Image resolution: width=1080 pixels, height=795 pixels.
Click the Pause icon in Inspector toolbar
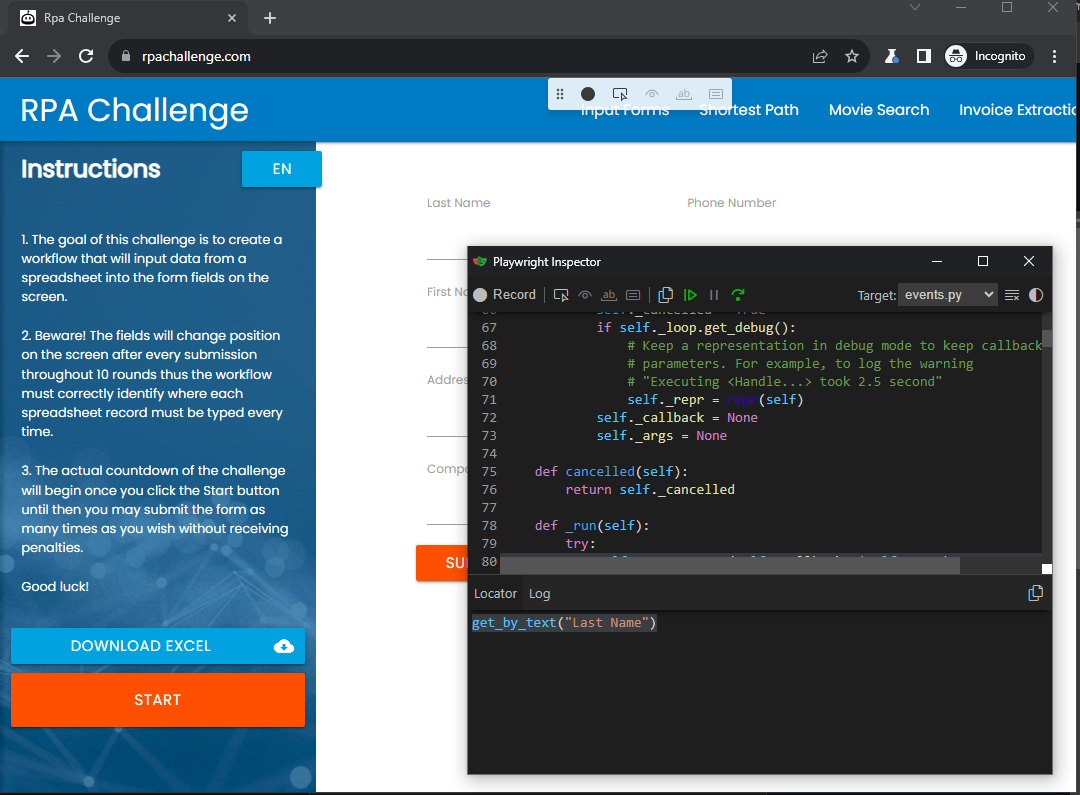pos(714,295)
